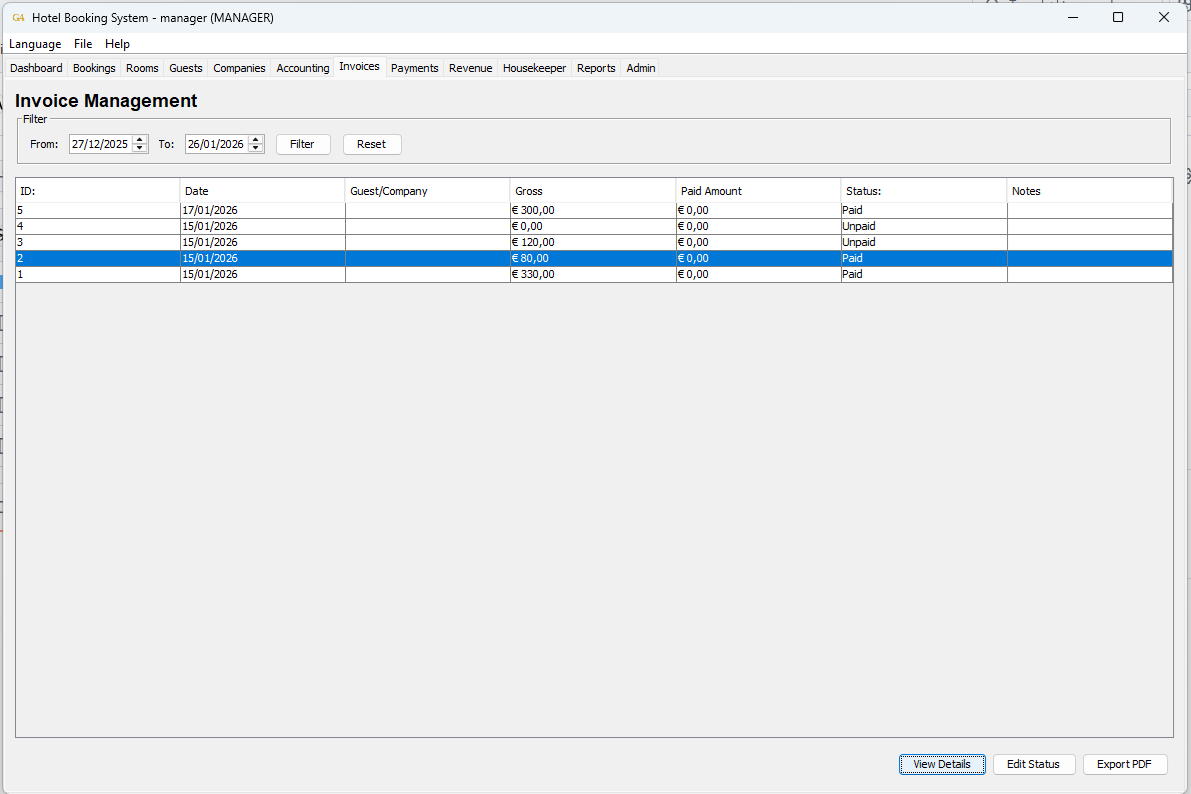
Task: Open the Language menu
Action: (x=35, y=44)
